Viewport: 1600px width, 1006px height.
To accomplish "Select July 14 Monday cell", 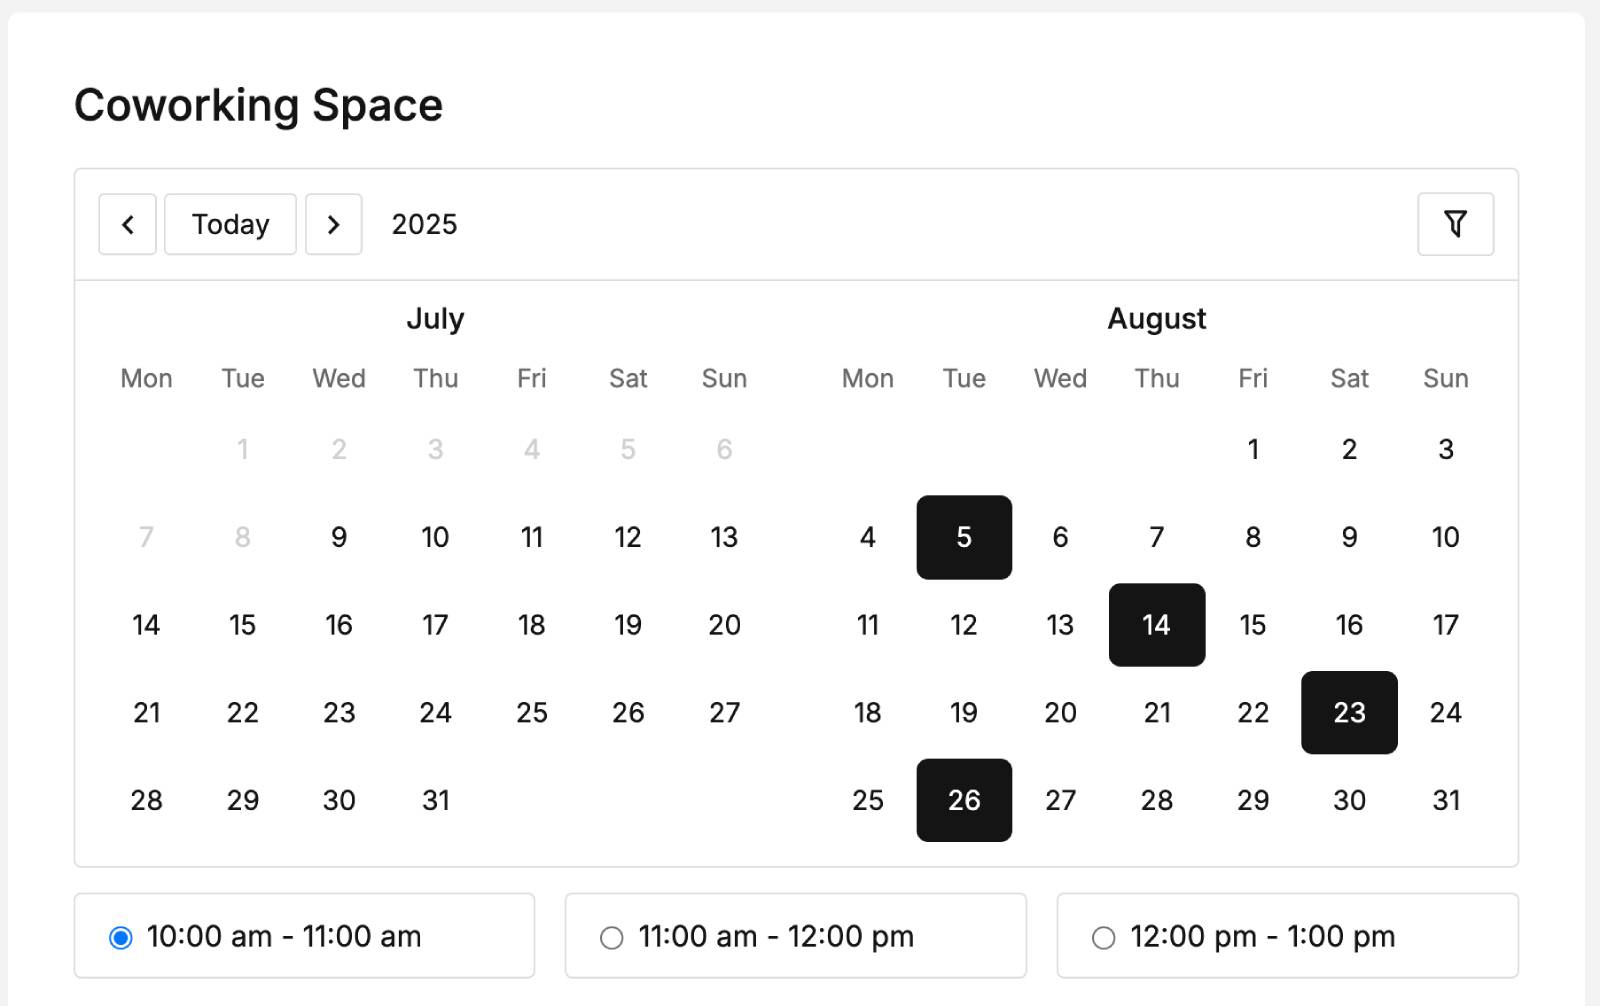I will [x=146, y=625].
